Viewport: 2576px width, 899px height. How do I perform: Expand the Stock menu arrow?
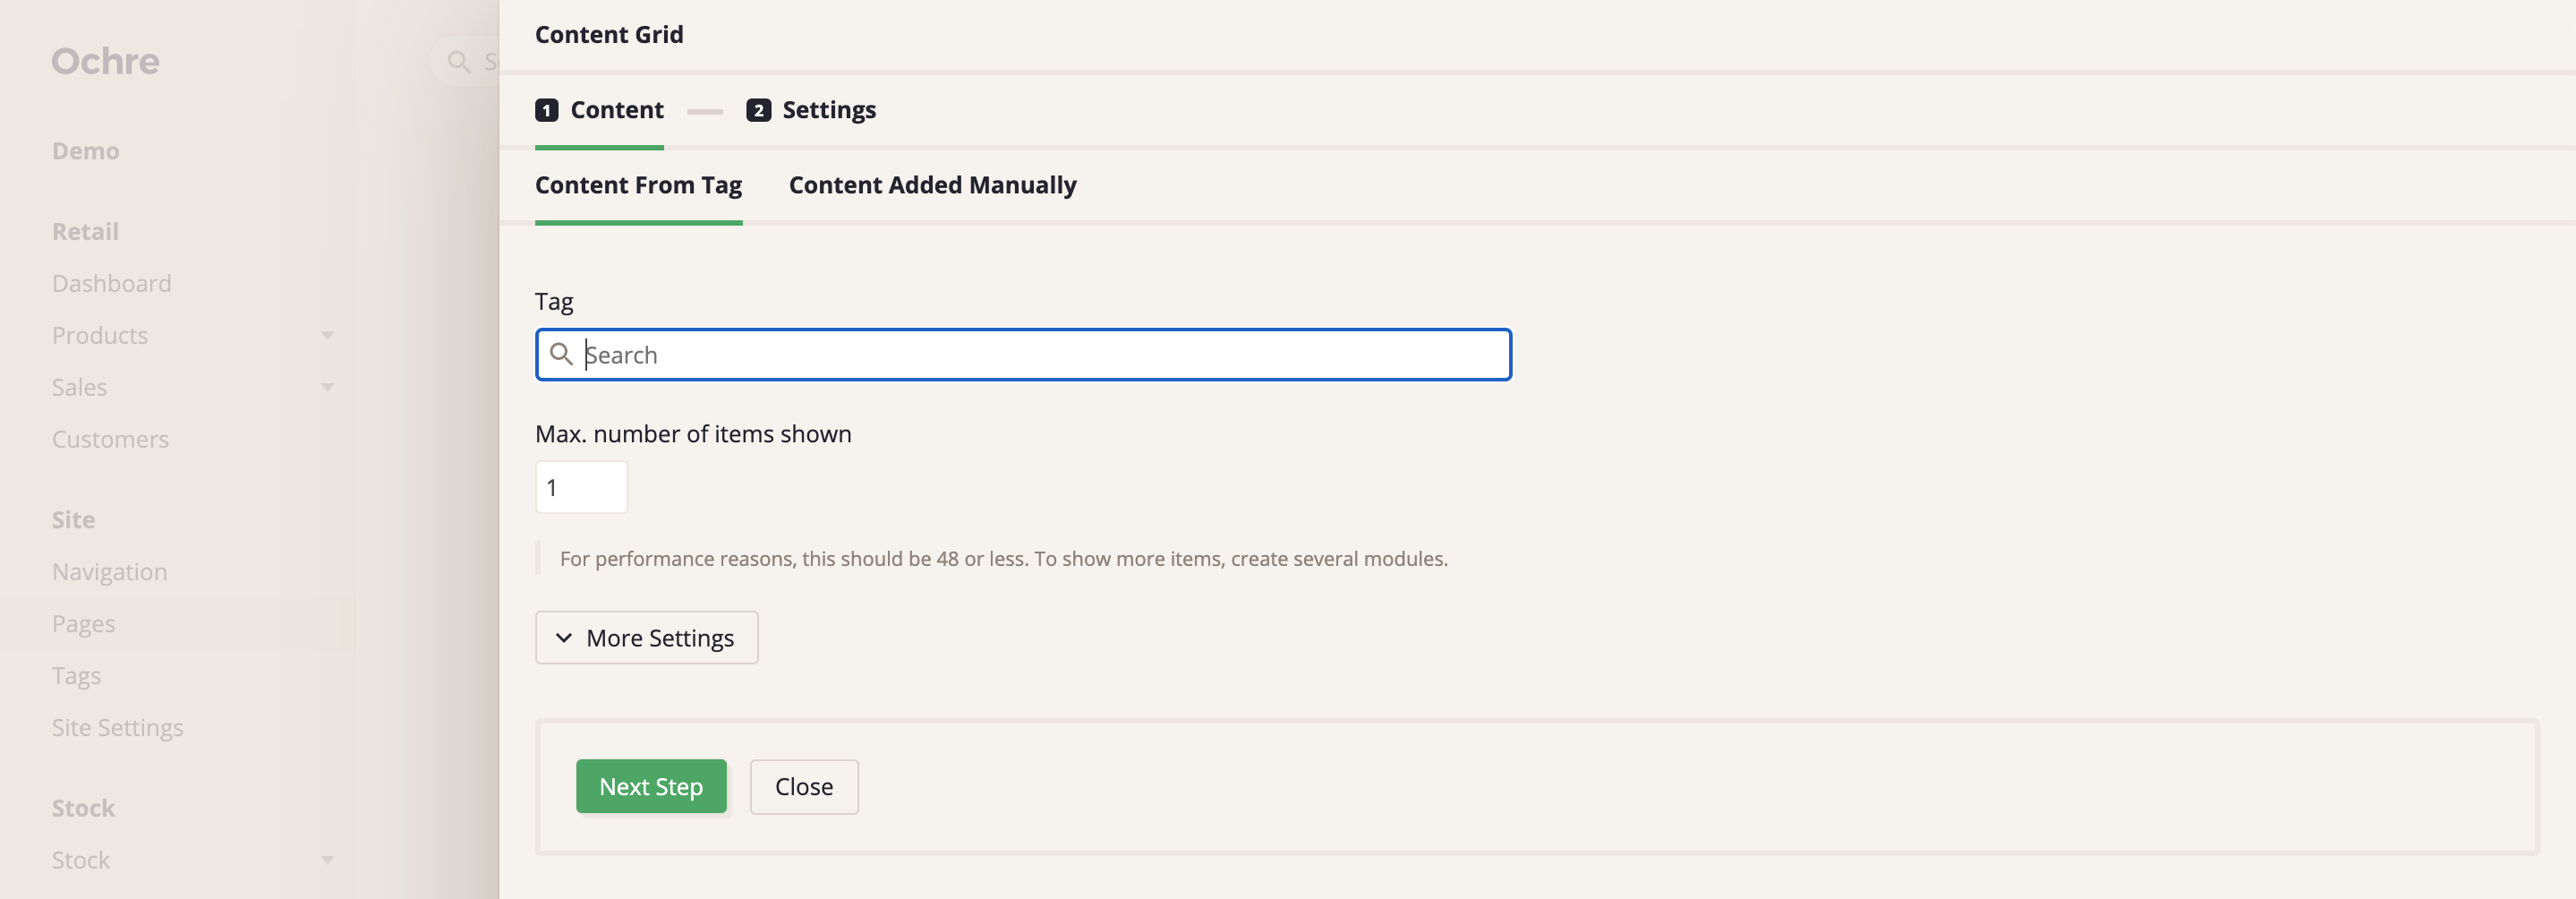tap(327, 860)
